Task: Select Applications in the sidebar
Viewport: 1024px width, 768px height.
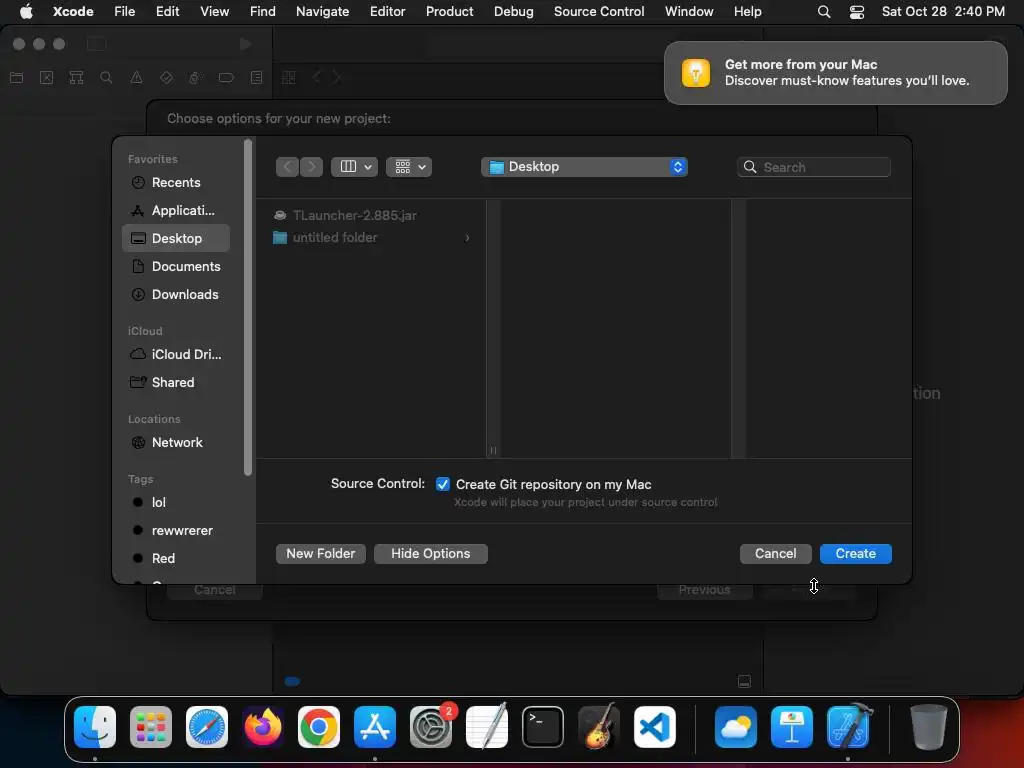Action: tap(176, 210)
